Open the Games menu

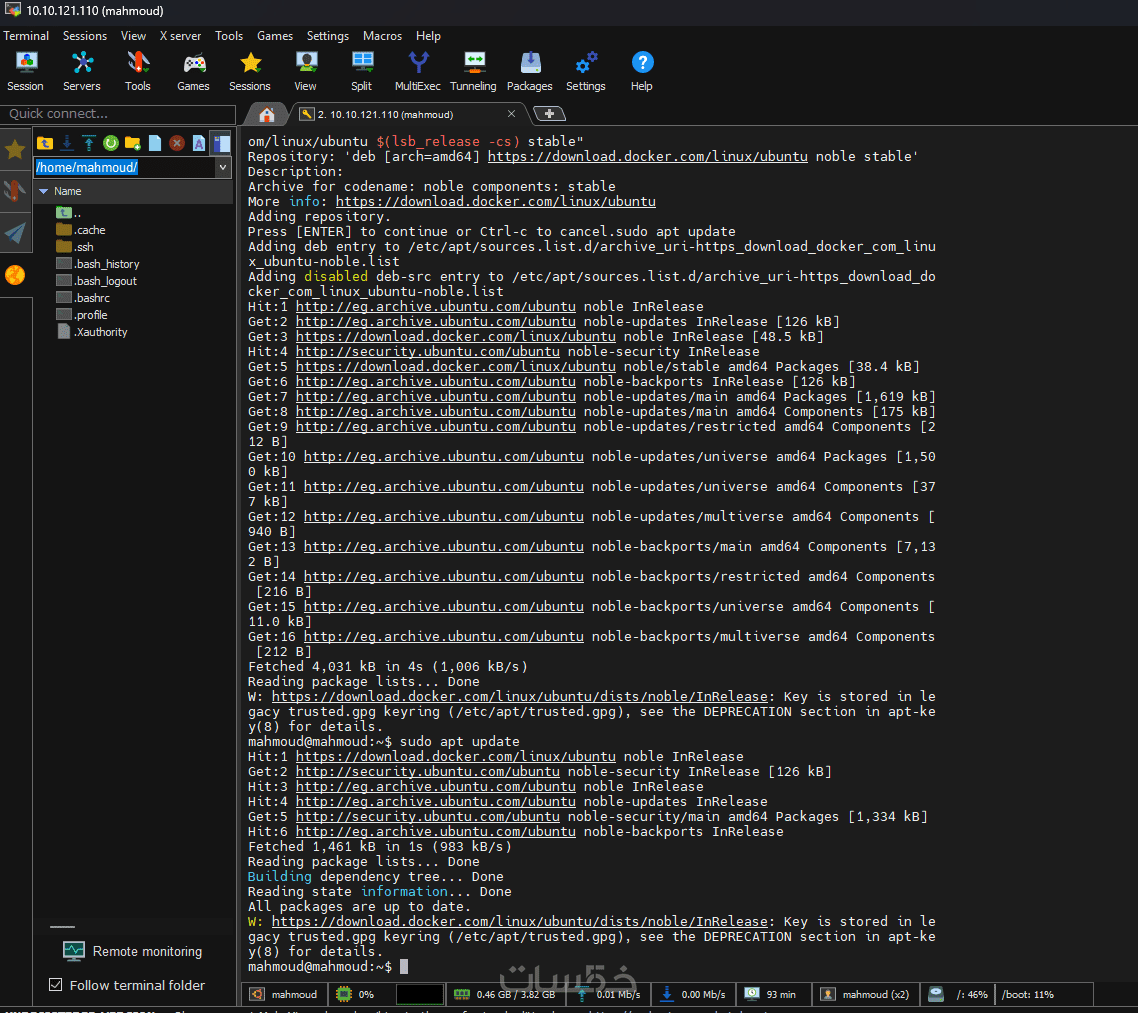coord(275,36)
